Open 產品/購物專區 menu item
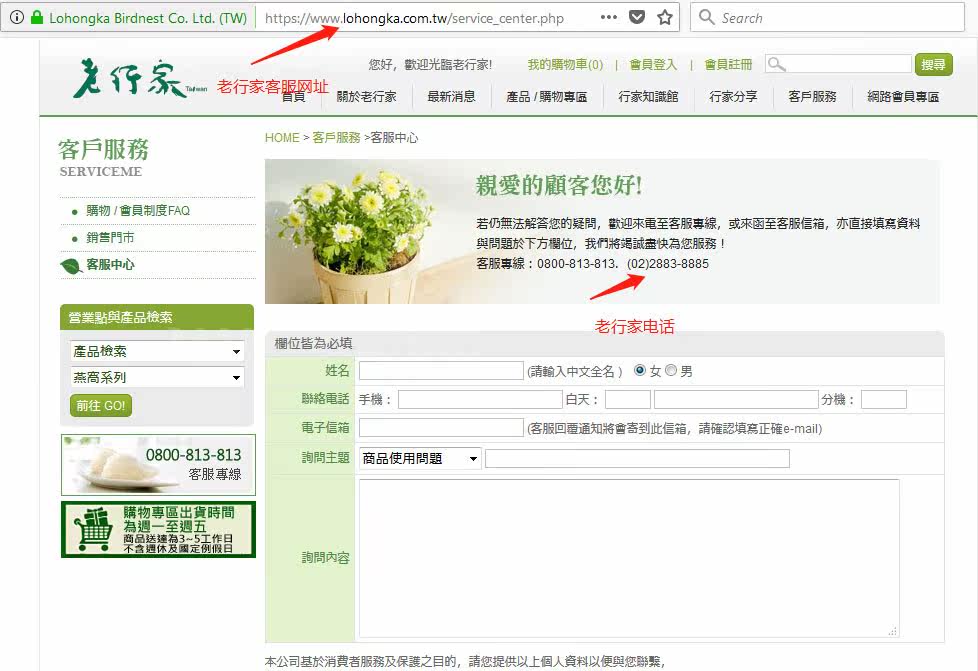978x671 pixels. 546,97
